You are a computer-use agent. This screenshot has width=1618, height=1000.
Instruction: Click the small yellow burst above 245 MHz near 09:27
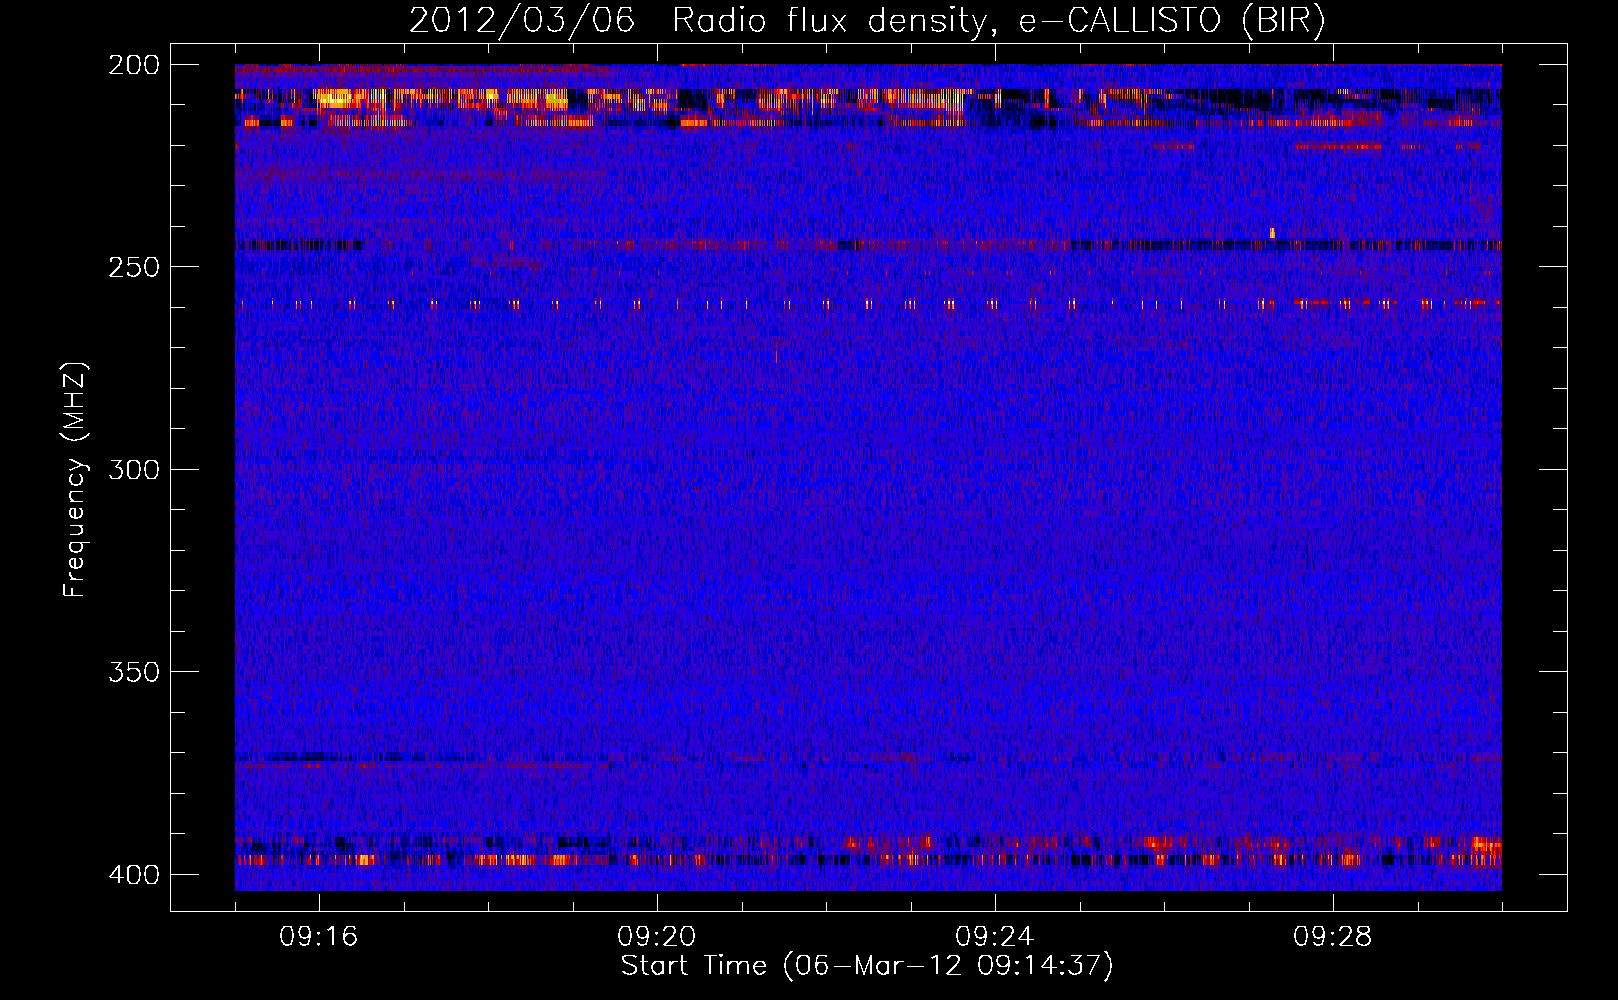tap(1272, 233)
